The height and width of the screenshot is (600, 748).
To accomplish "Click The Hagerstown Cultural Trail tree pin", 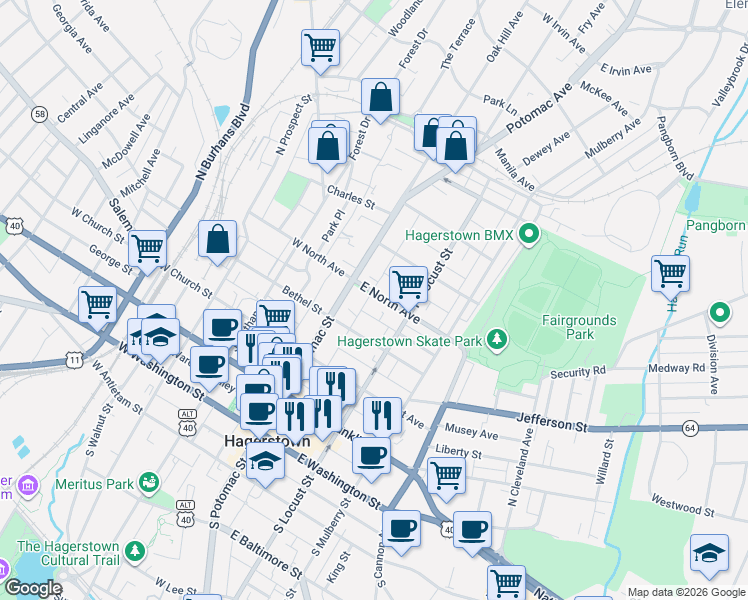I will coord(135,551).
